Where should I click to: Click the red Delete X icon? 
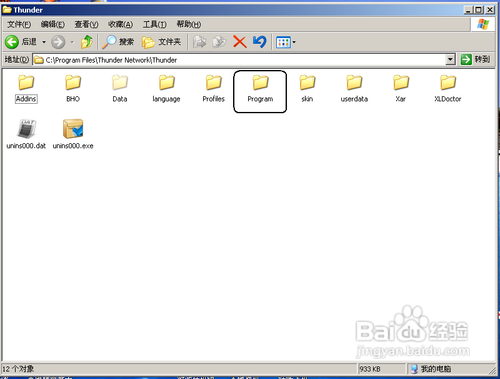coord(240,42)
